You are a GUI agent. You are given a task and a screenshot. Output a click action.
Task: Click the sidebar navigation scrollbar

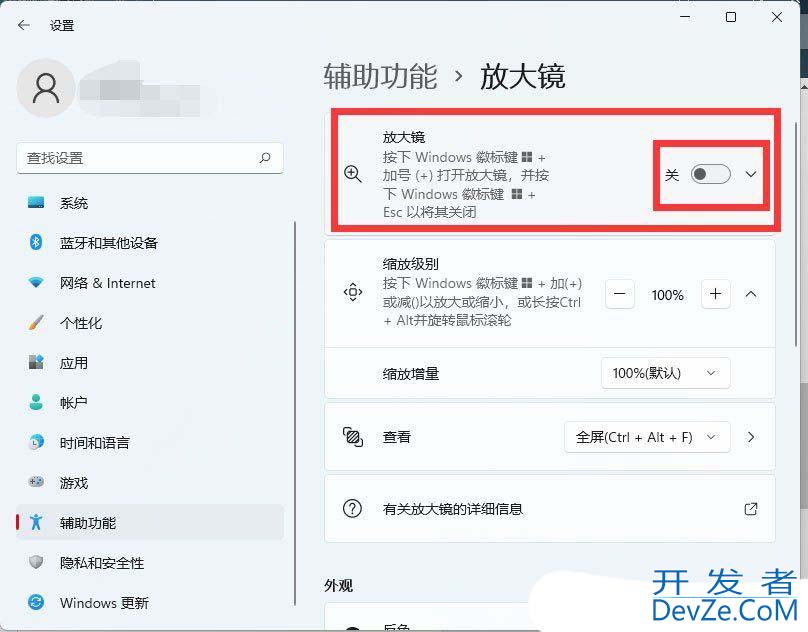(x=295, y=413)
